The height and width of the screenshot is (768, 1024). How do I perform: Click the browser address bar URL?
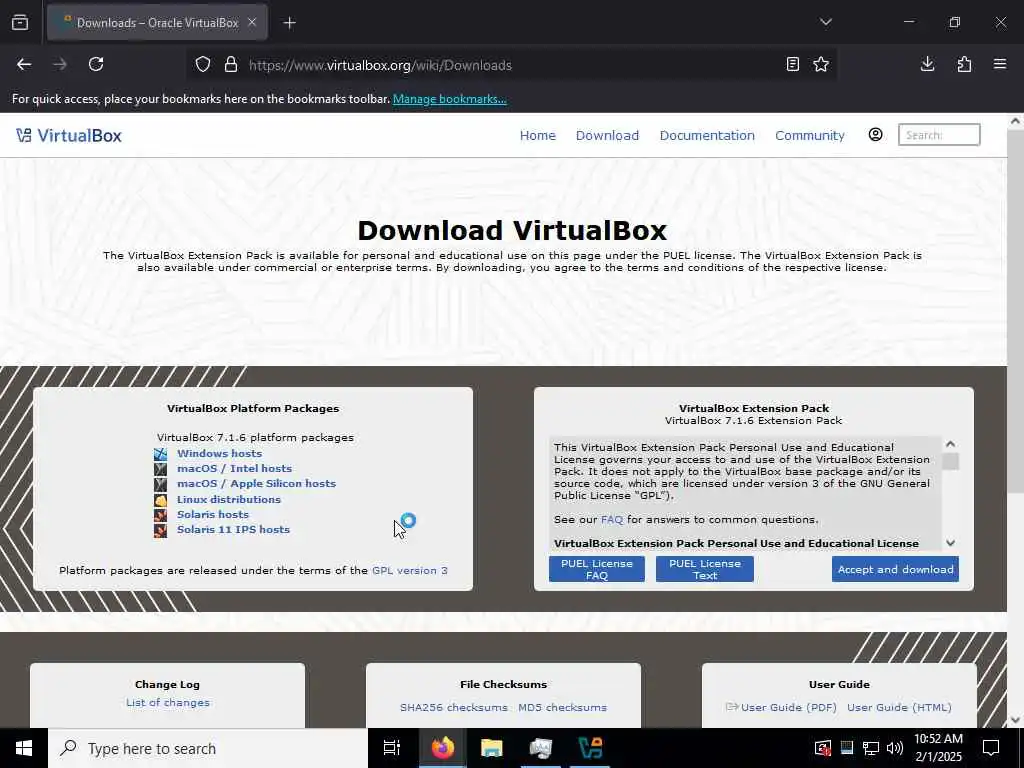(x=380, y=65)
